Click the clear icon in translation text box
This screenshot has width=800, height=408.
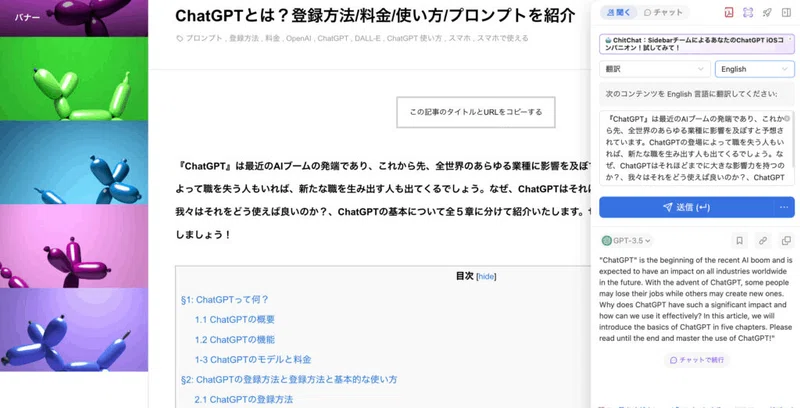tap(787, 118)
